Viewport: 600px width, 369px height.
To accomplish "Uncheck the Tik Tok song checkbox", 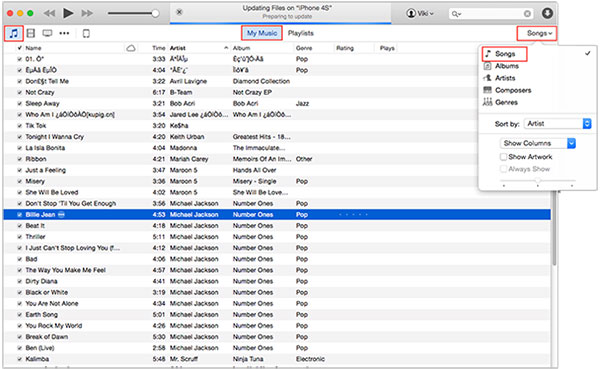I will [x=20, y=126].
